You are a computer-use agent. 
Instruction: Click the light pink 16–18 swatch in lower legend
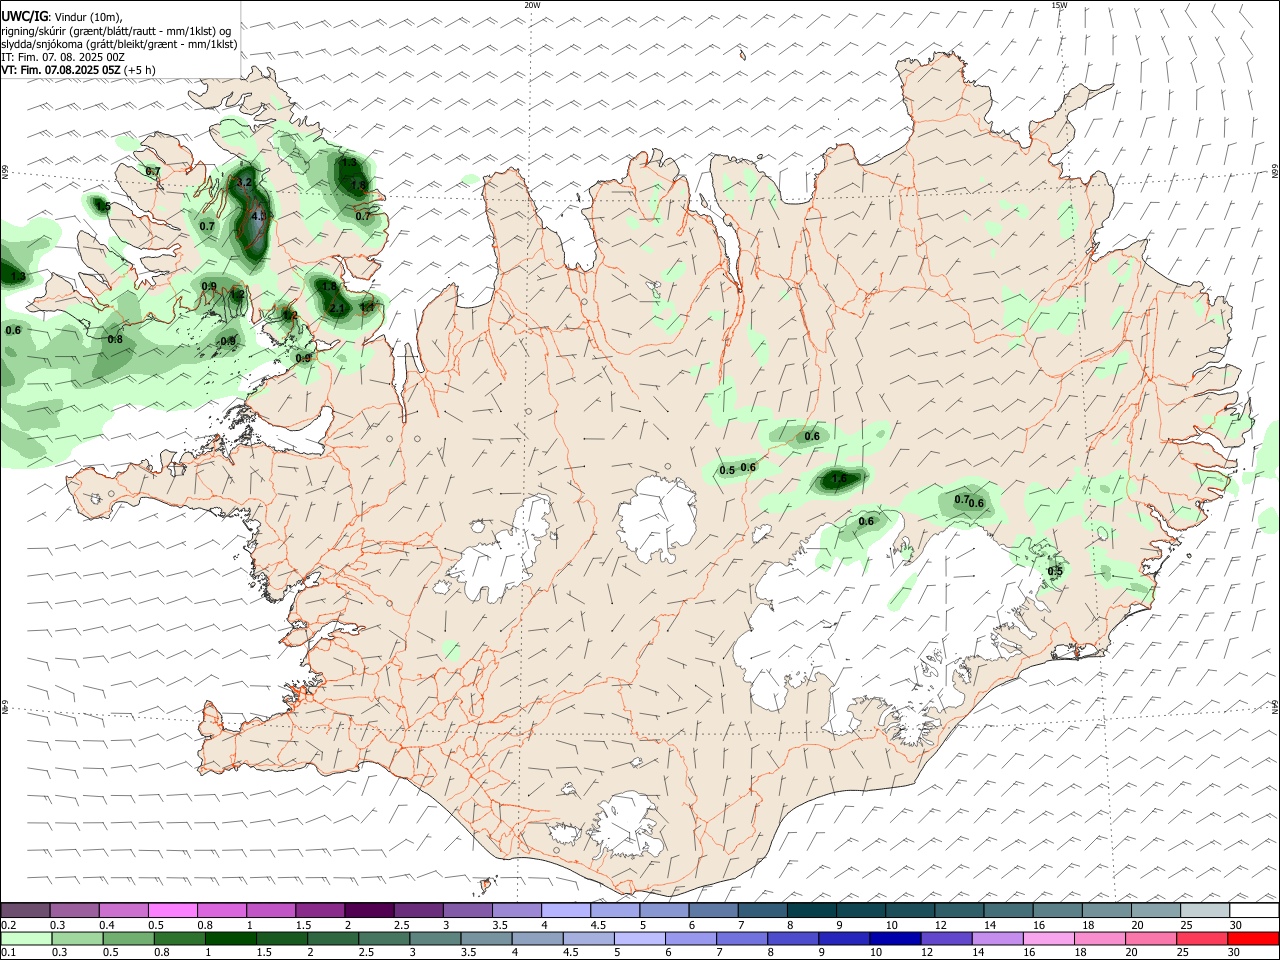(x=1047, y=938)
